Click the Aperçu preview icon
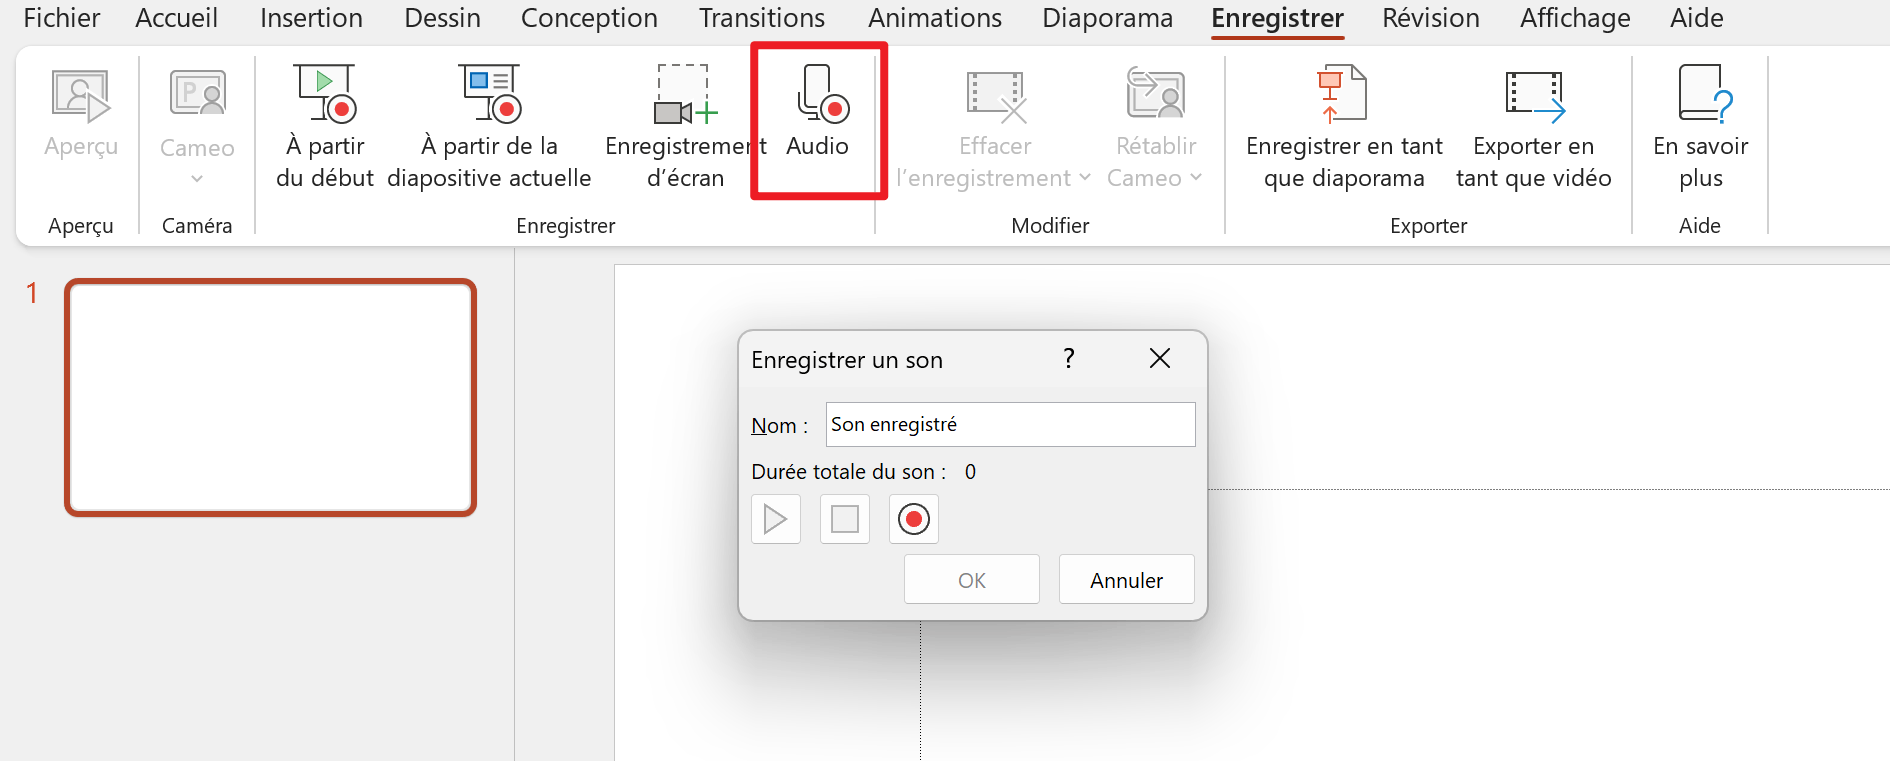The width and height of the screenshot is (1890, 761). pos(80,96)
